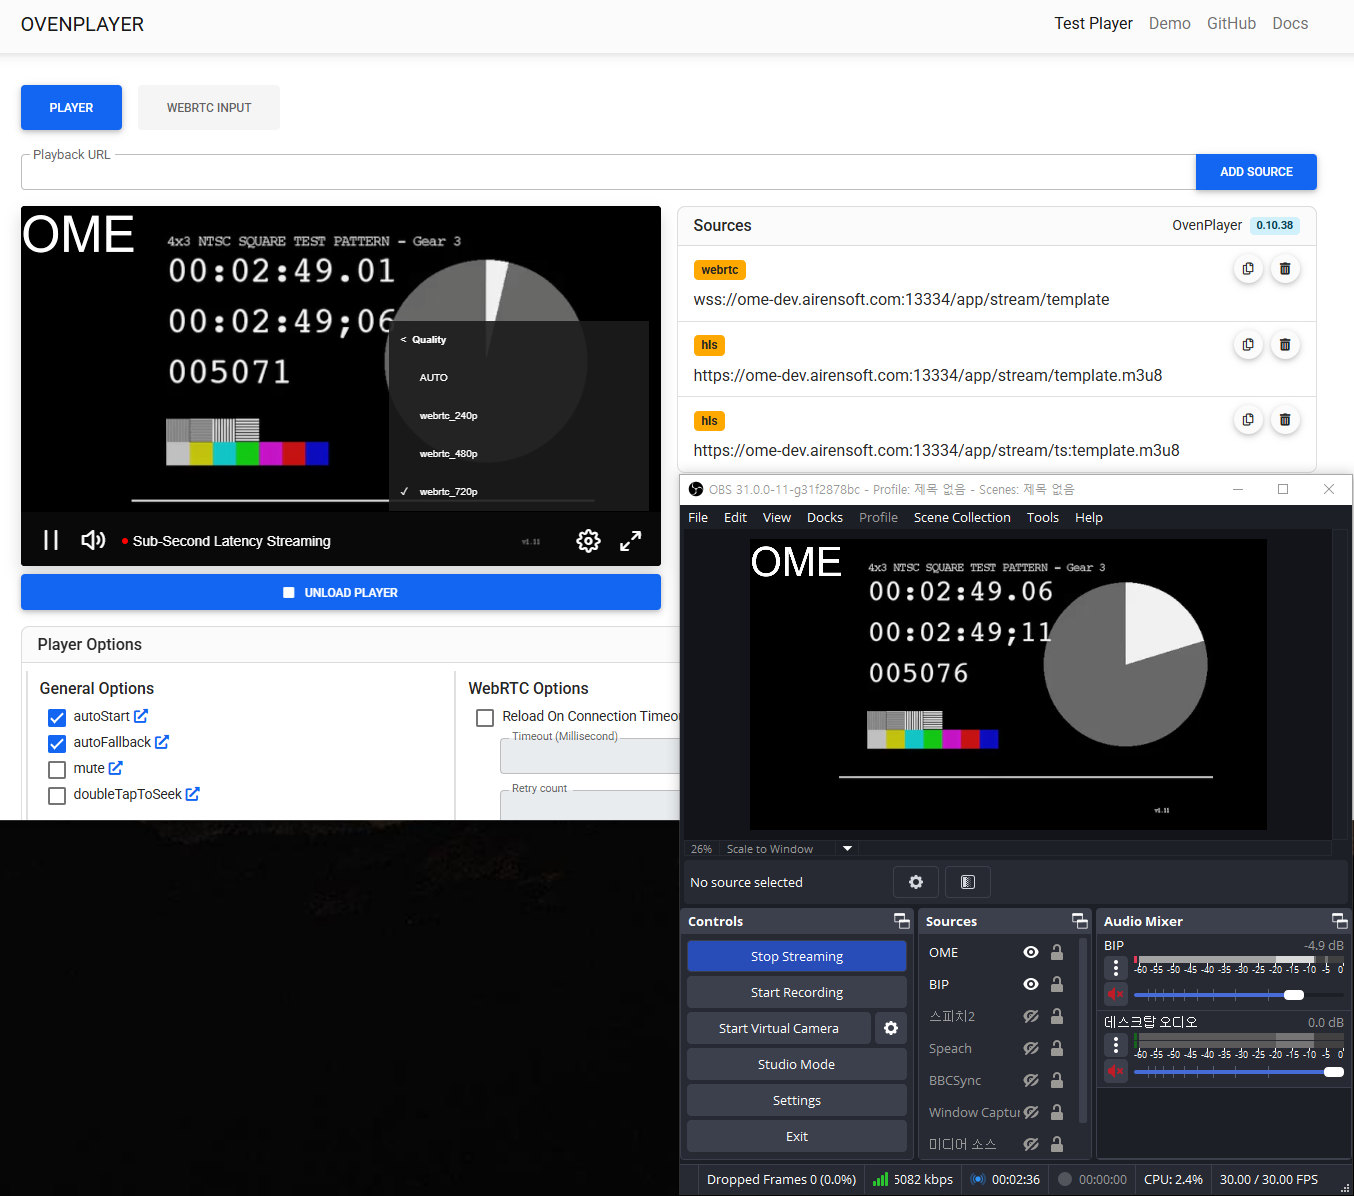The height and width of the screenshot is (1196, 1354).
Task: Copy the webrtc source URL
Action: 1248,269
